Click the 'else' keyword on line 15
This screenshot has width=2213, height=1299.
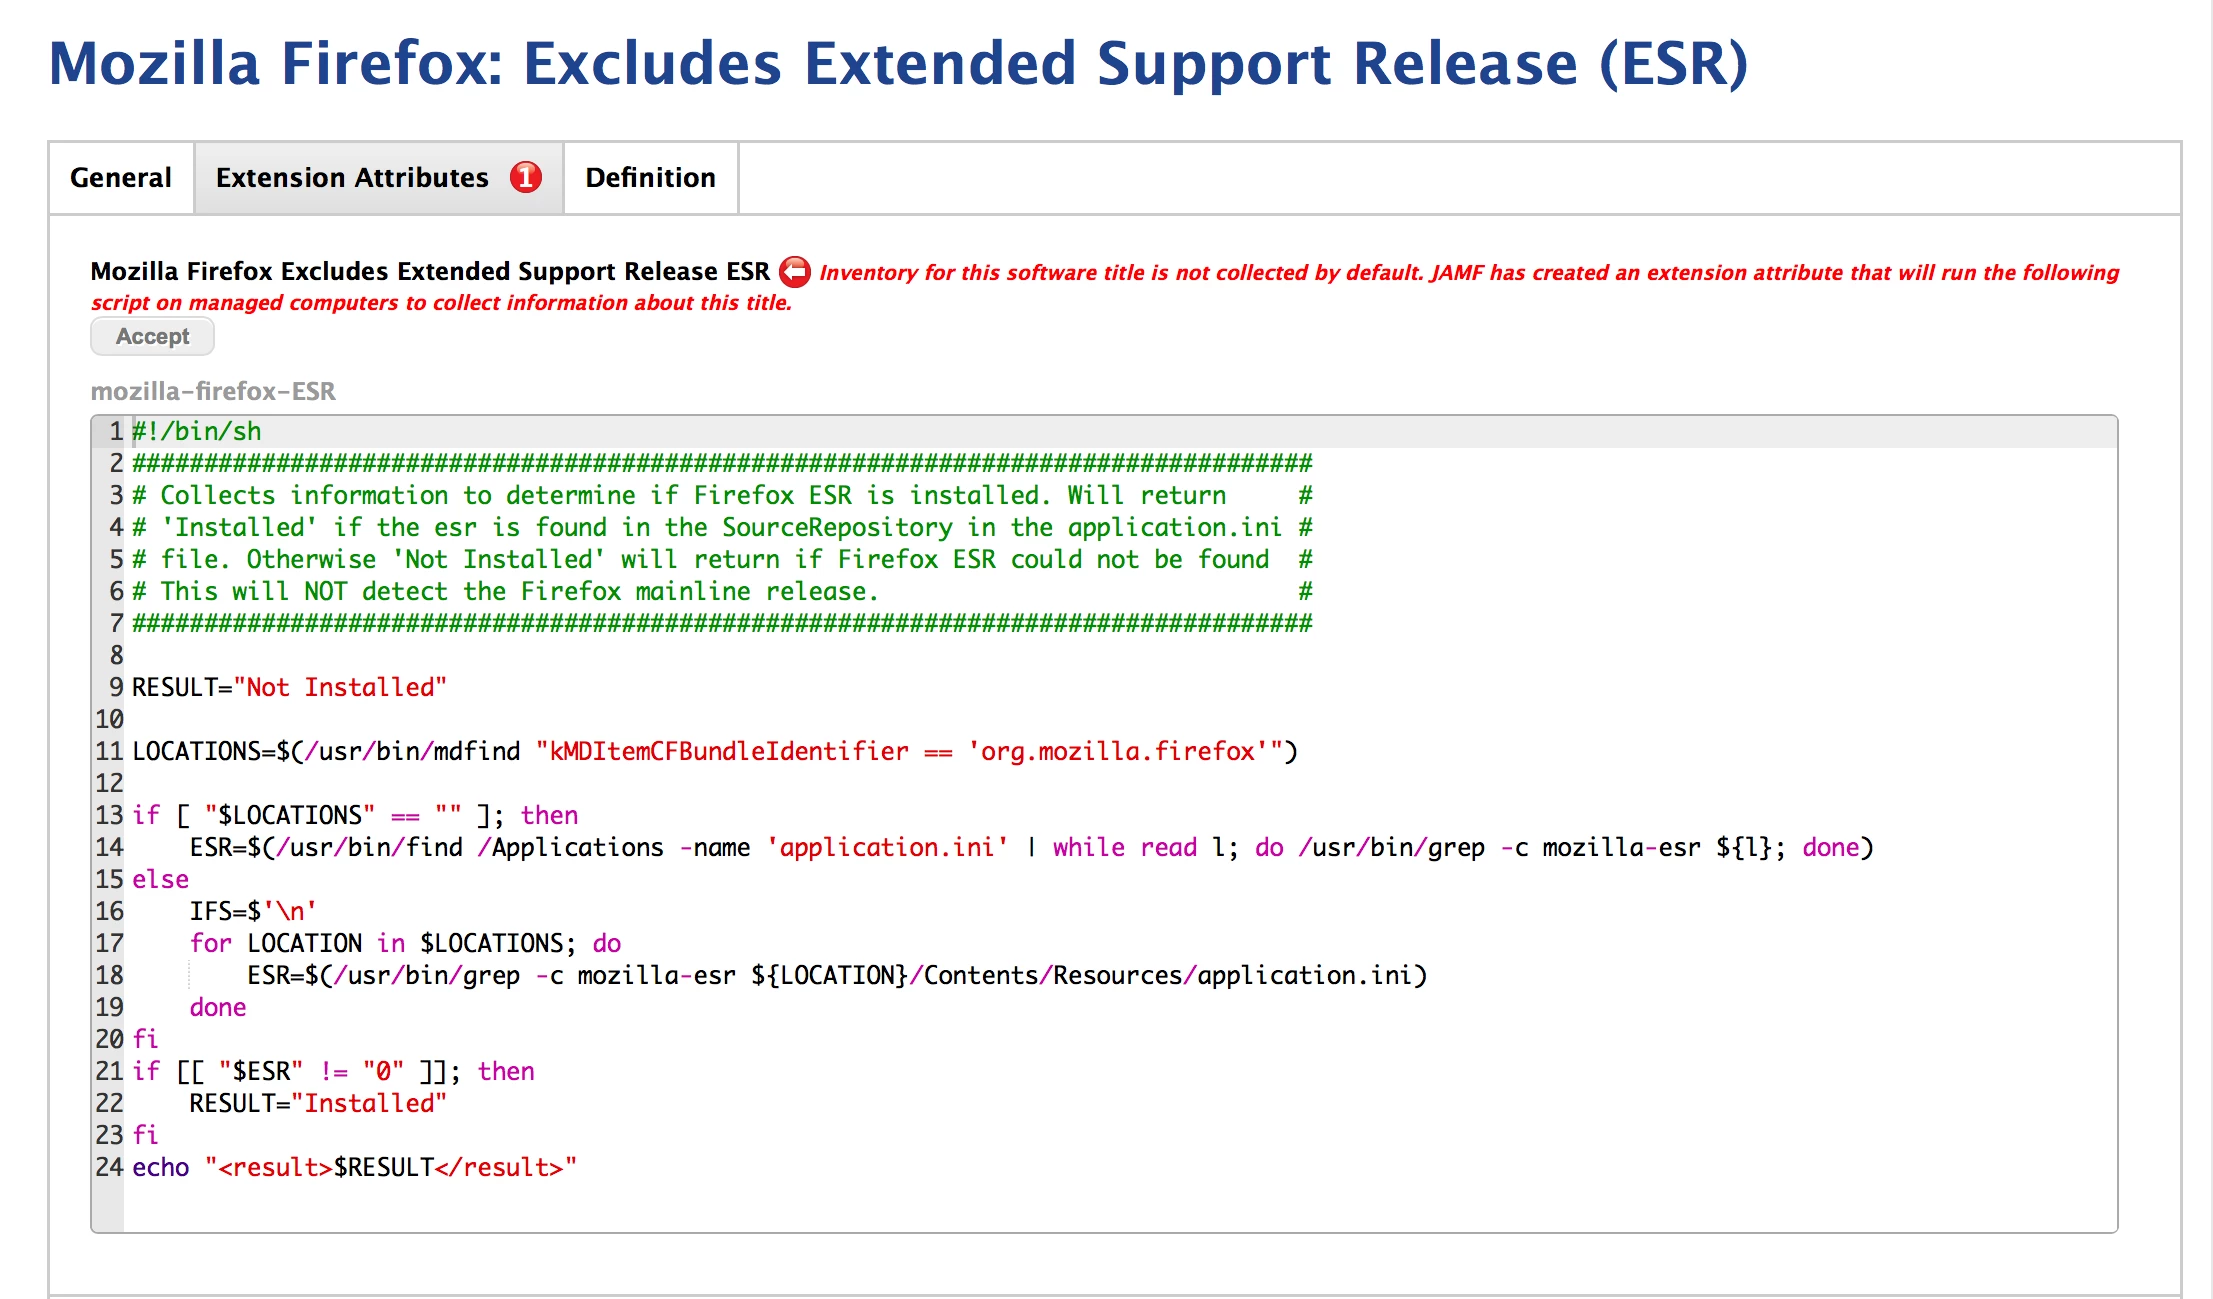160,879
